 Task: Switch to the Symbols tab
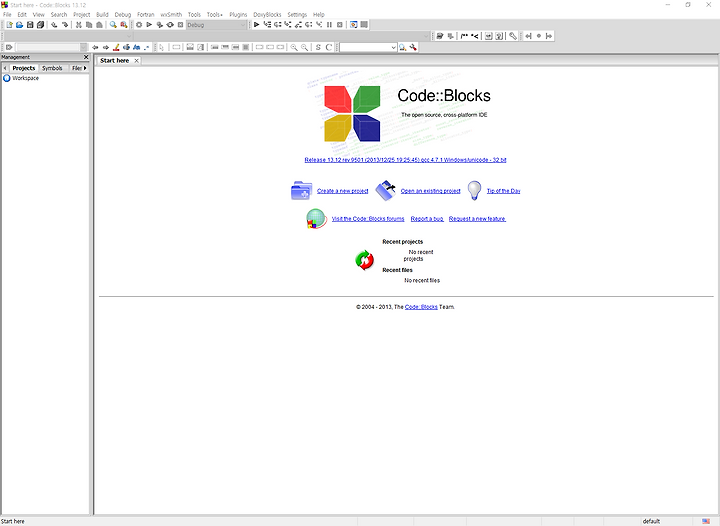click(52, 68)
